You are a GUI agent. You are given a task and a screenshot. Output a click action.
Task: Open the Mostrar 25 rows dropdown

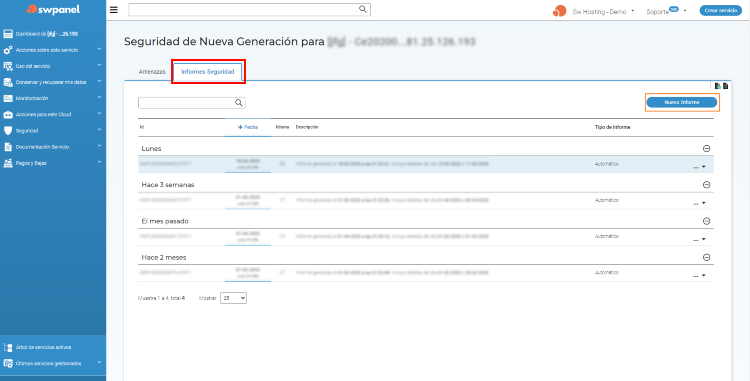[233, 298]
